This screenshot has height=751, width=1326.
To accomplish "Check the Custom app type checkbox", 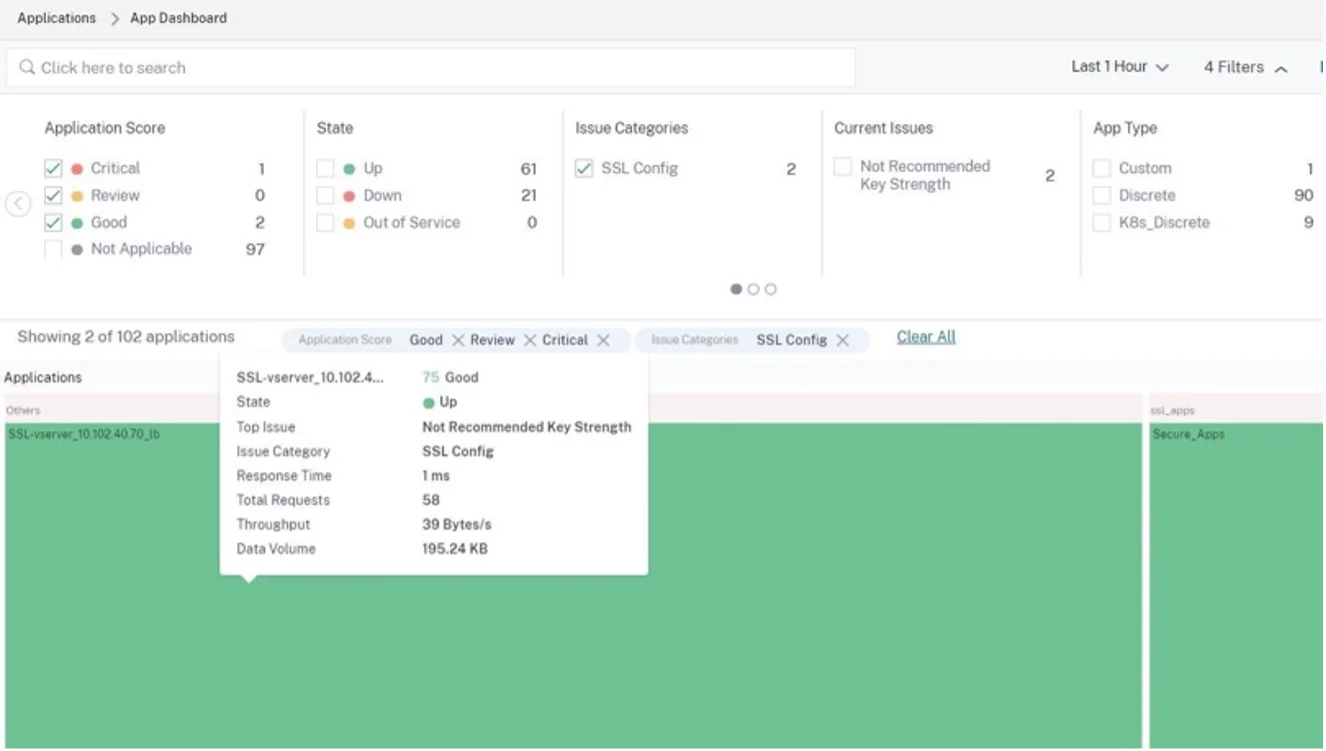I will point(1102,168).
